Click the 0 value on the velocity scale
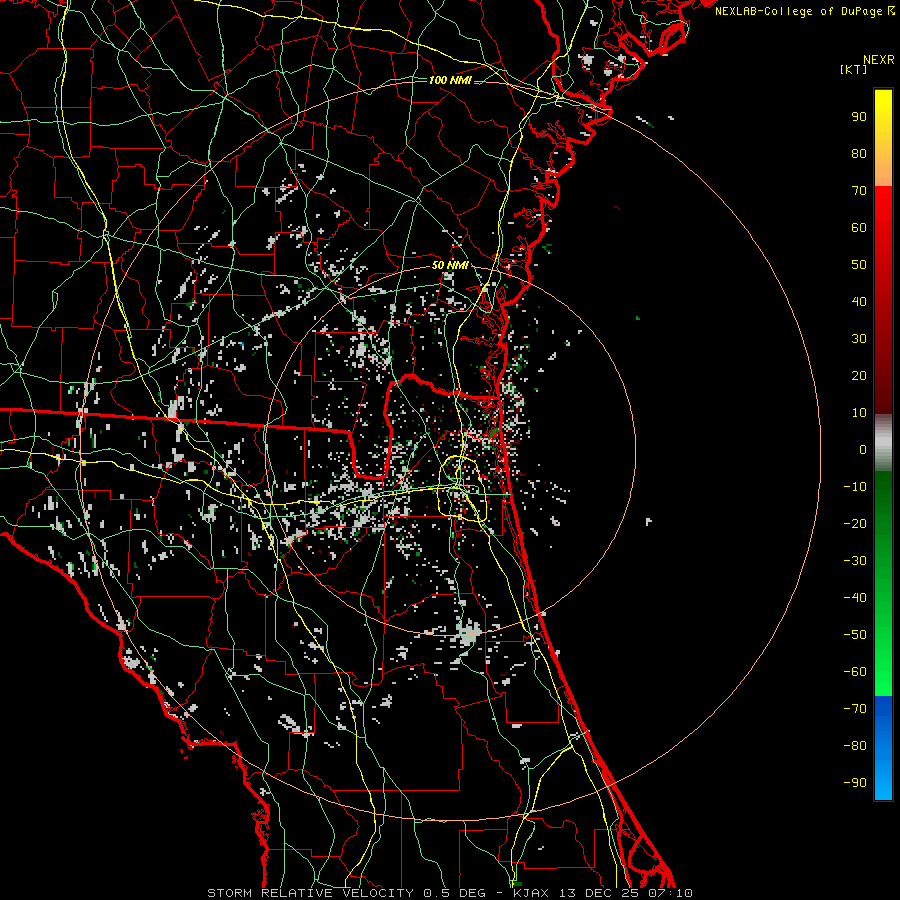 pyautogui.click(x=863, y=449)
